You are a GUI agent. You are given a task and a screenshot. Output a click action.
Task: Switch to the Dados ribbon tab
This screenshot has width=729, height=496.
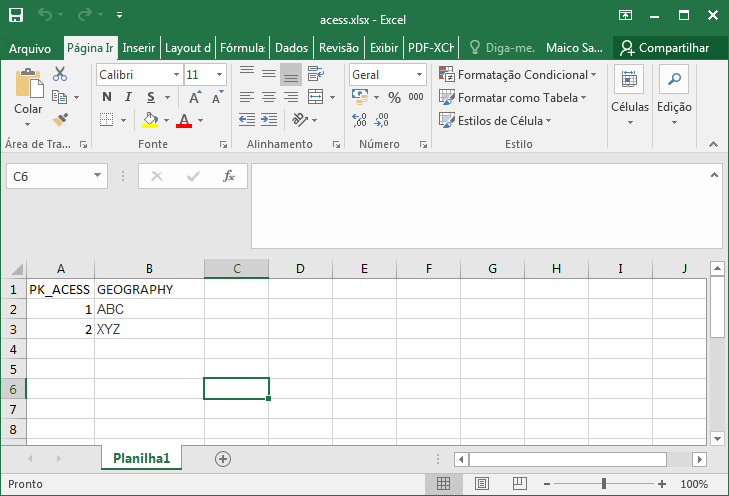tap(291, 48)
